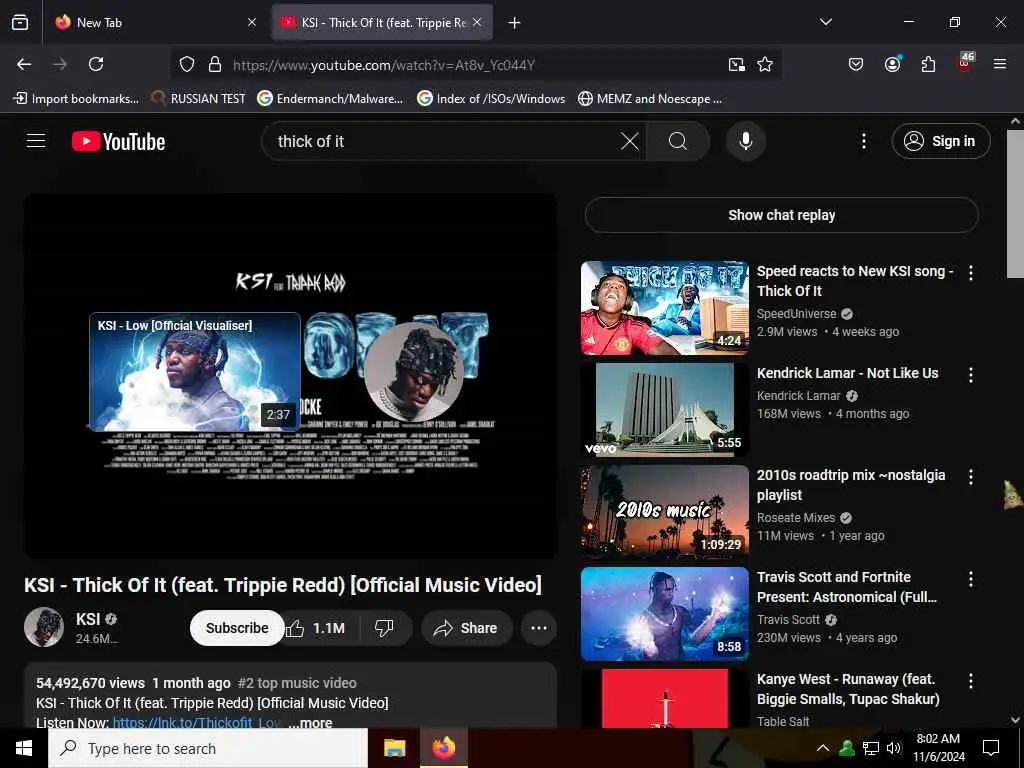Viewport: 1024px width, 768px height.
Task: Open Firefox account icon
Action: [x=892, y=64]
